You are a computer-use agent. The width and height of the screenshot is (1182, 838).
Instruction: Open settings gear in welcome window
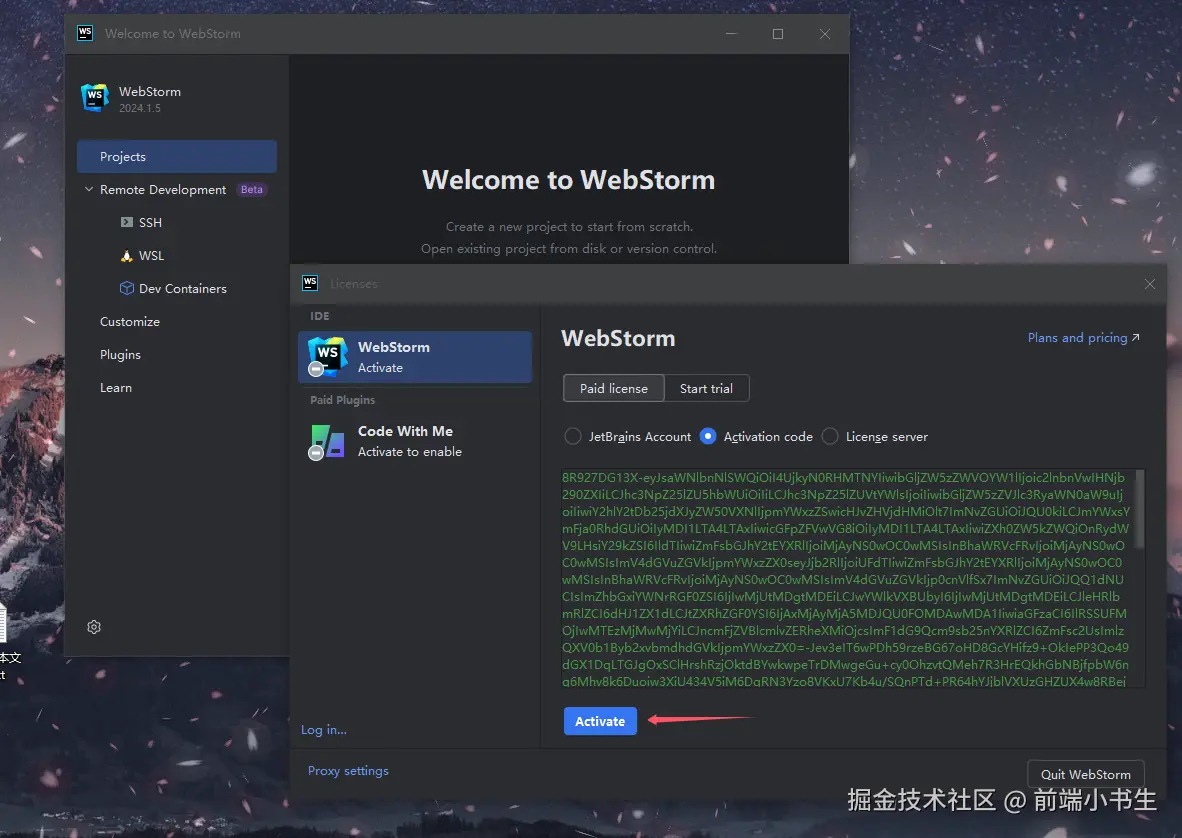(94, 627)
